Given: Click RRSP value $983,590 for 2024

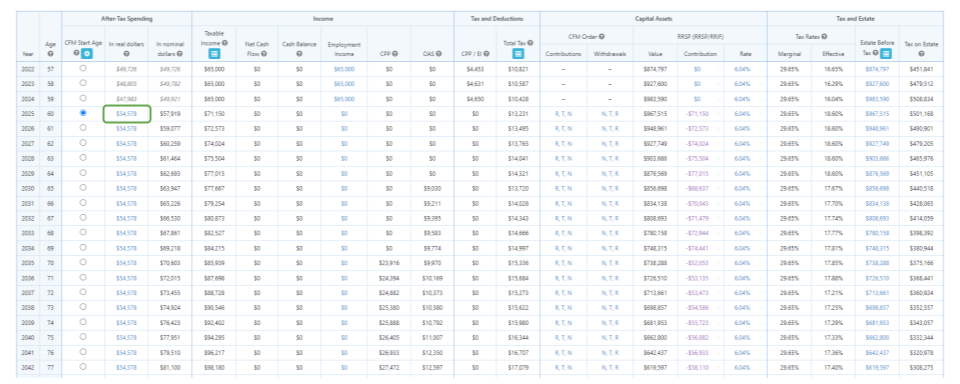Looking at the screenshot, I should 655,99.
